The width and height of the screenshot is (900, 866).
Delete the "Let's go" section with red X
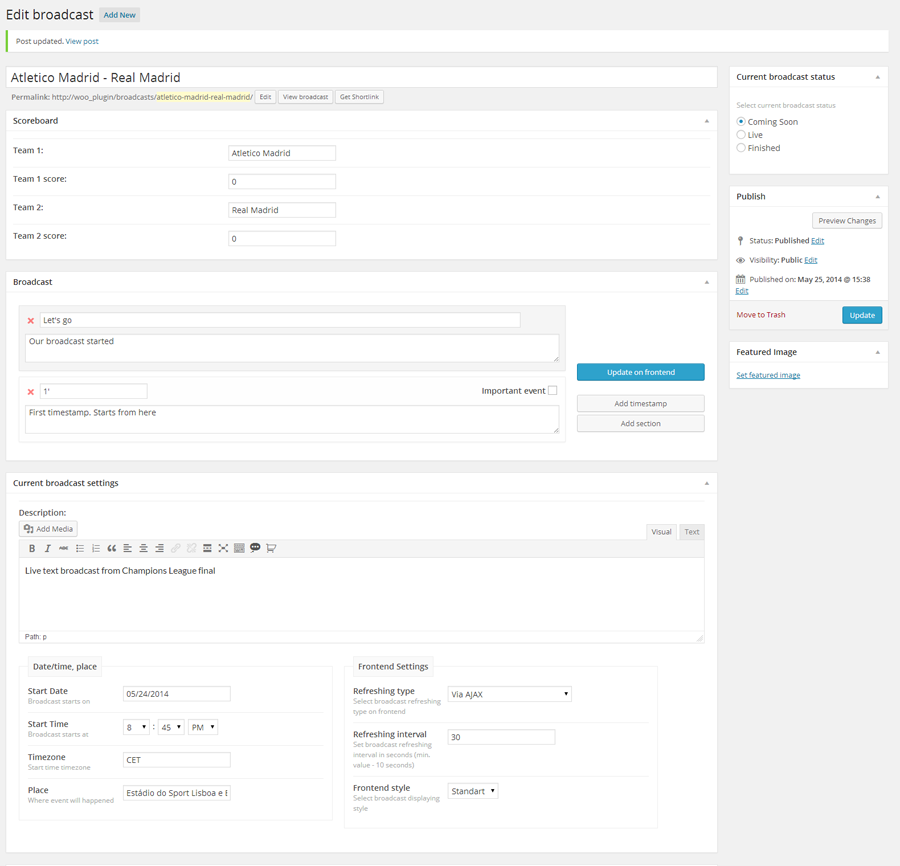(x=31, y=321)
